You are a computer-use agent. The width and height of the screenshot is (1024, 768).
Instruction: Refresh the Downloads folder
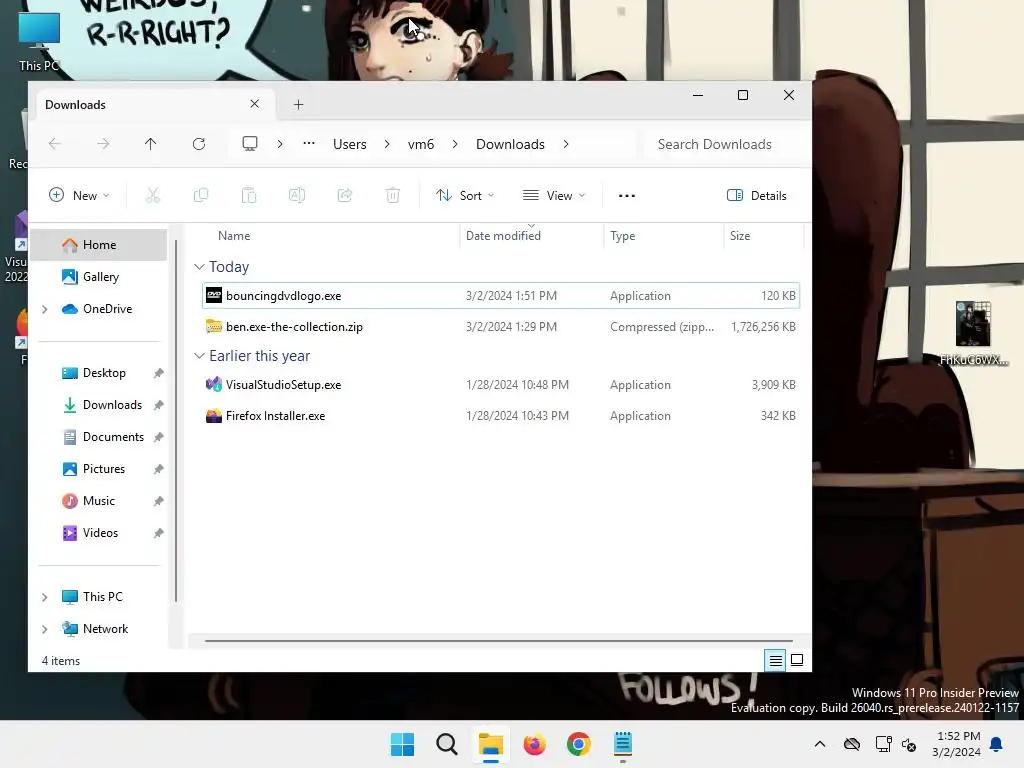coord(199,144)
